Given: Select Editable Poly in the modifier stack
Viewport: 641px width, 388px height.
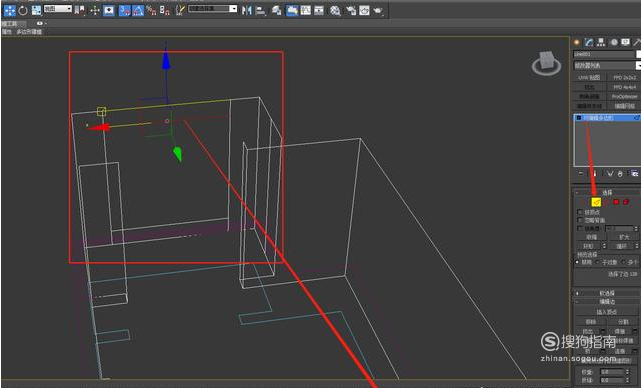Looking at the screenshot, I should click(x=598, y=118).
